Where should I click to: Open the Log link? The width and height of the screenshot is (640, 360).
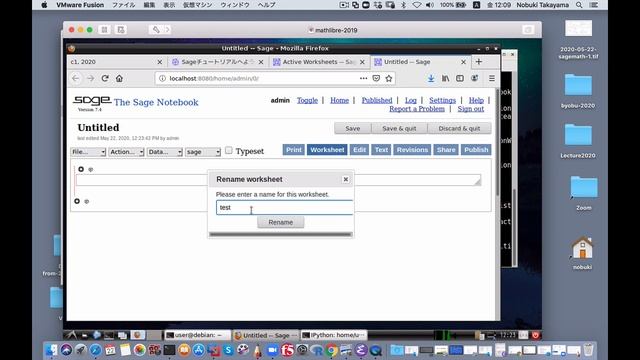(x=411, y=100)
